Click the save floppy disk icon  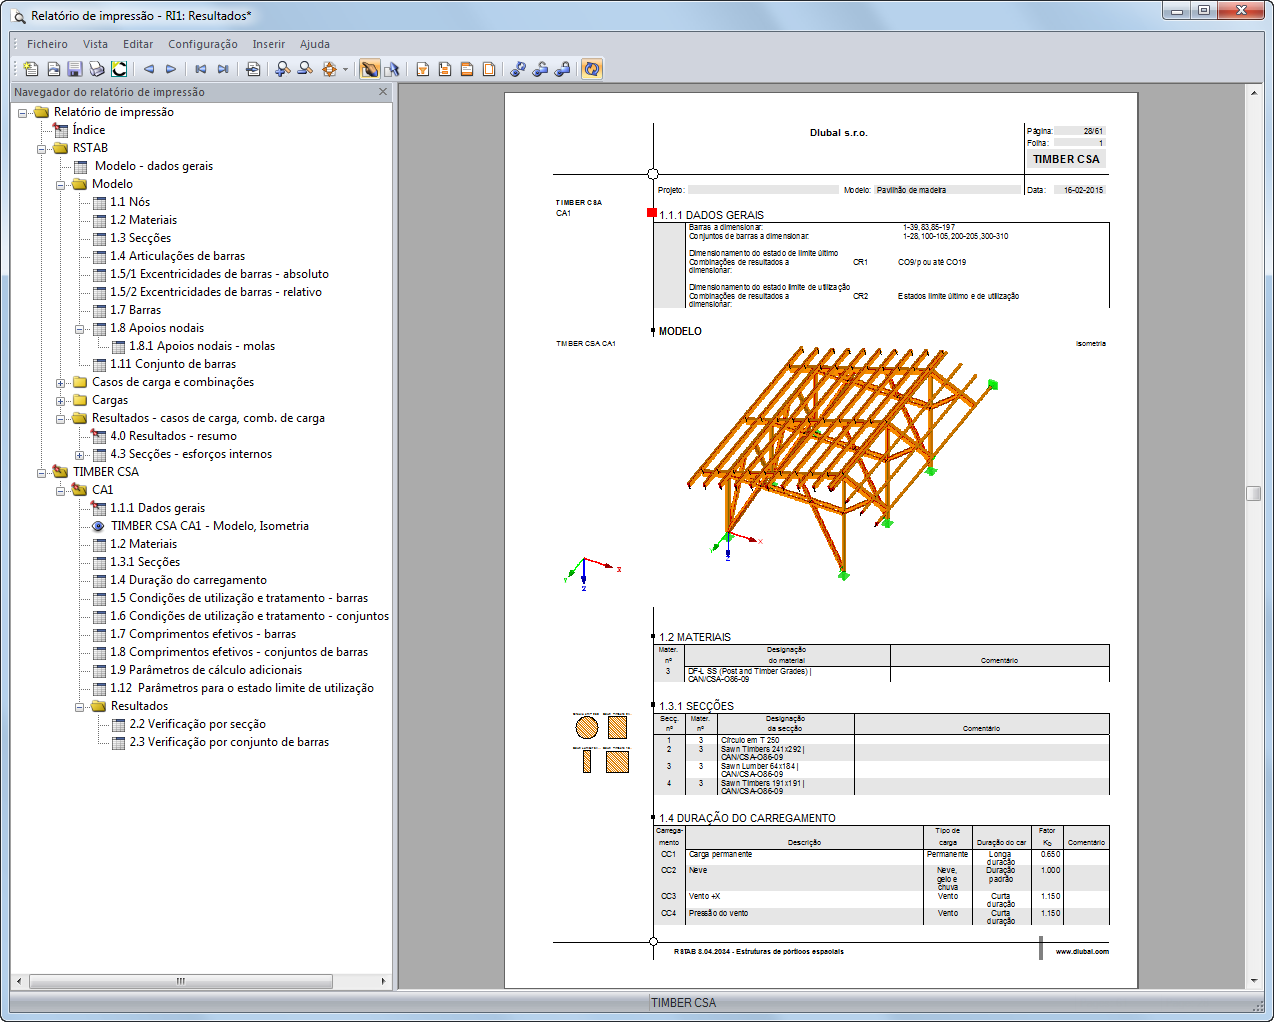[x=75, y=69]
